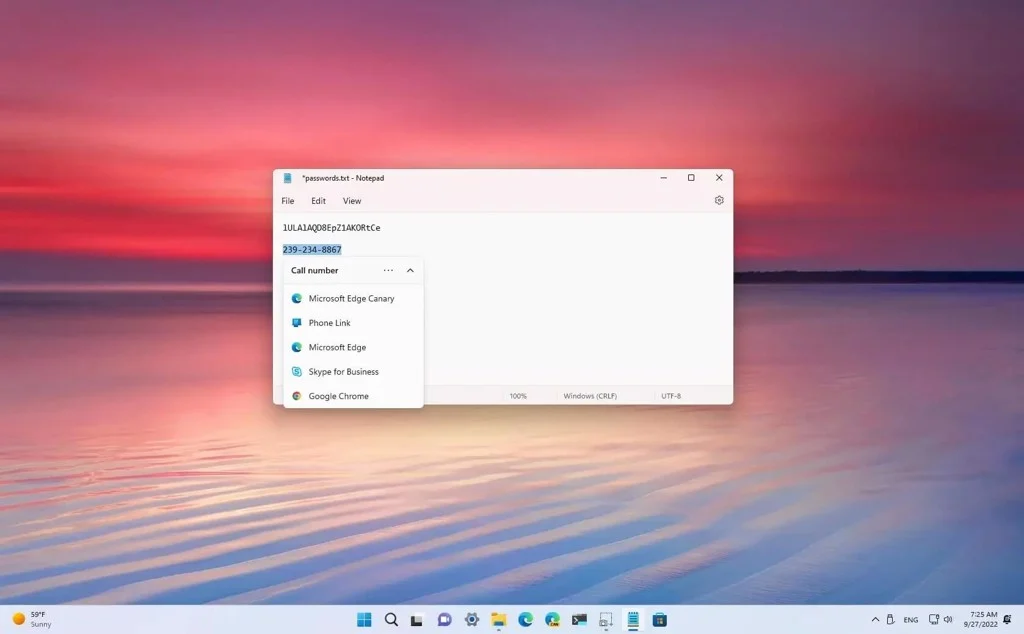The width and height of the screenshot is (1024, 634).
Task: Minimize the Notepad window
Action: [x=664, y=178]
